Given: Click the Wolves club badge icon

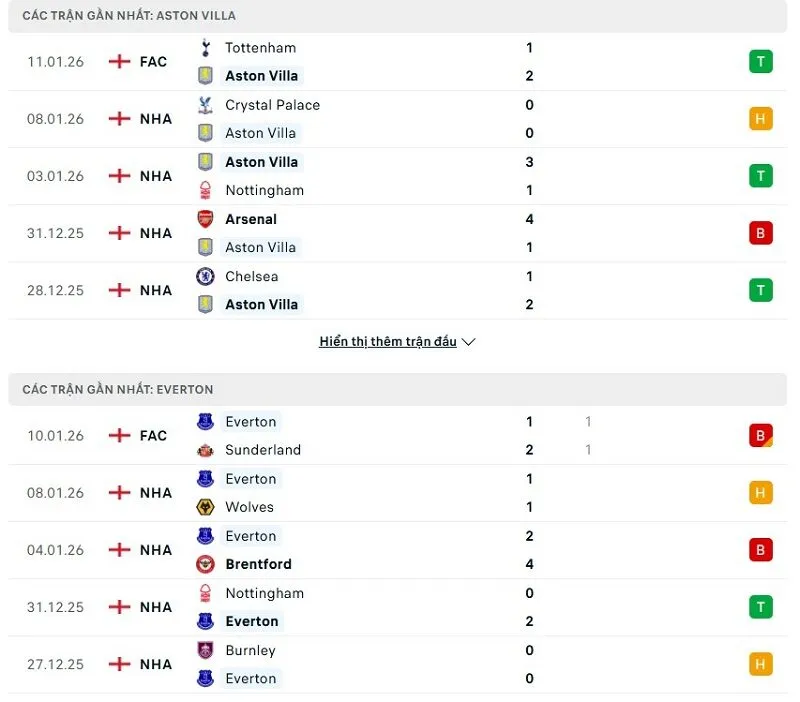Looking at the screenshot, I should [205, 507].
